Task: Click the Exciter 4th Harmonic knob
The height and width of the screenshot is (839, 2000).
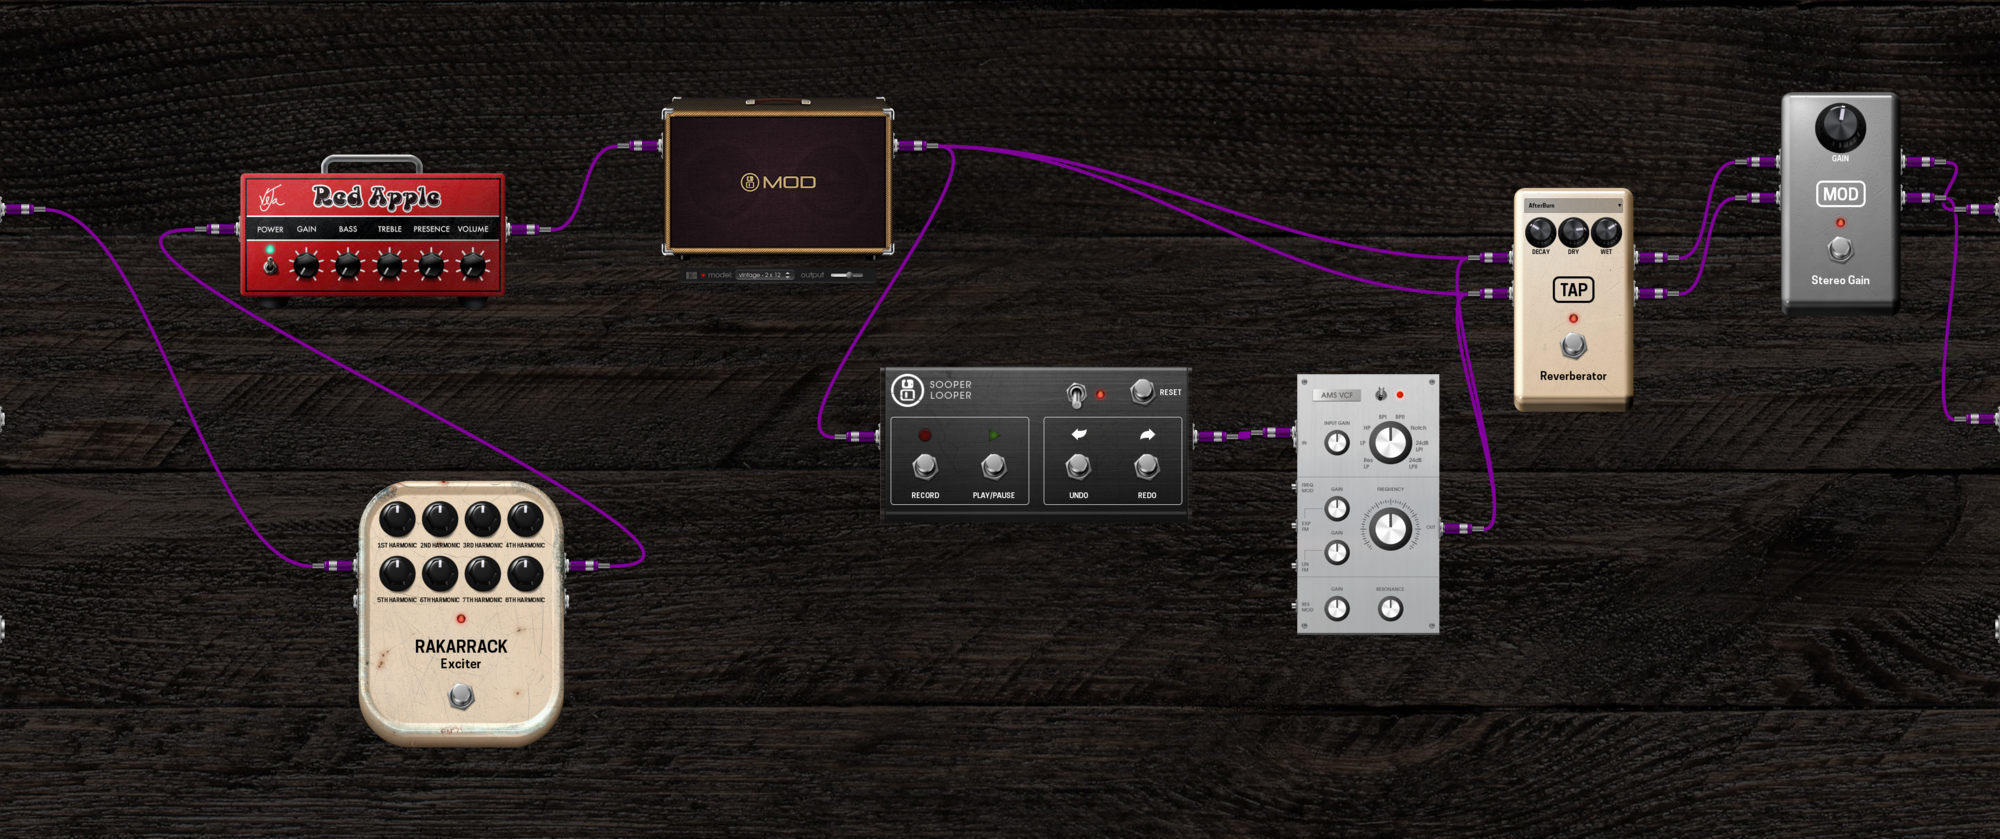Action: [x=526, y=519]
